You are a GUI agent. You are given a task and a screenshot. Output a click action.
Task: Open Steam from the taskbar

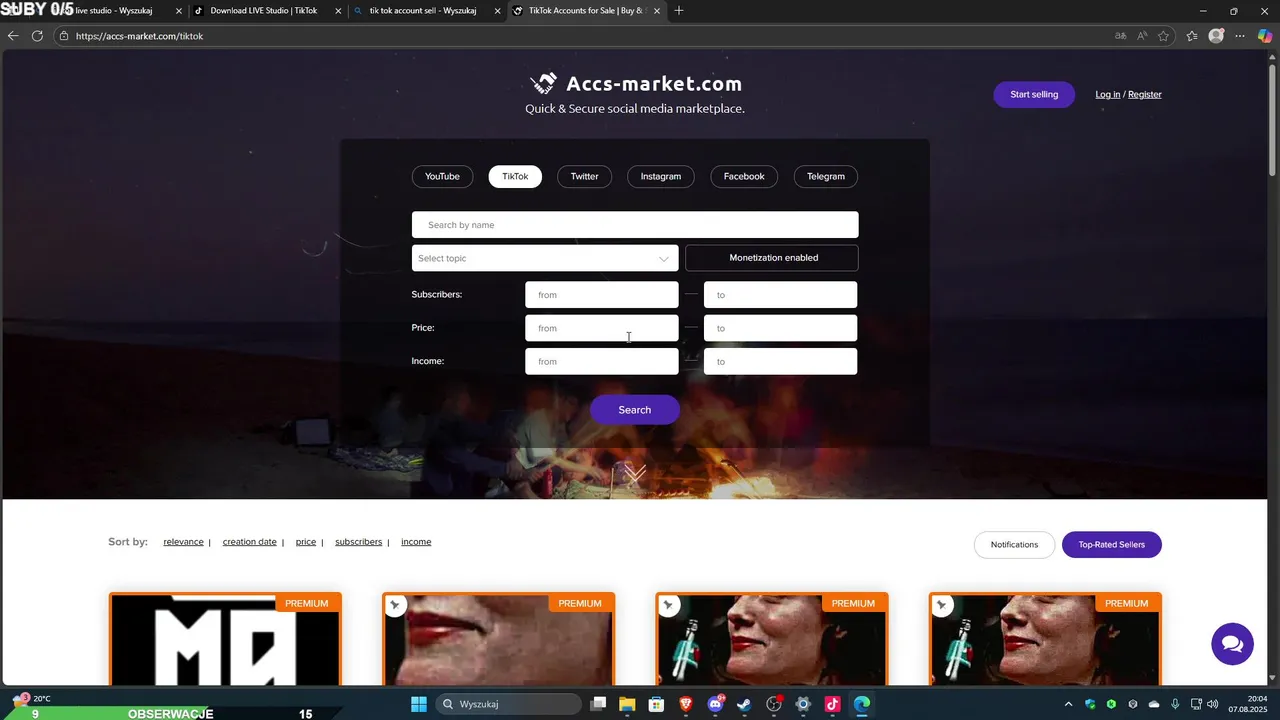tap(744, 704)
